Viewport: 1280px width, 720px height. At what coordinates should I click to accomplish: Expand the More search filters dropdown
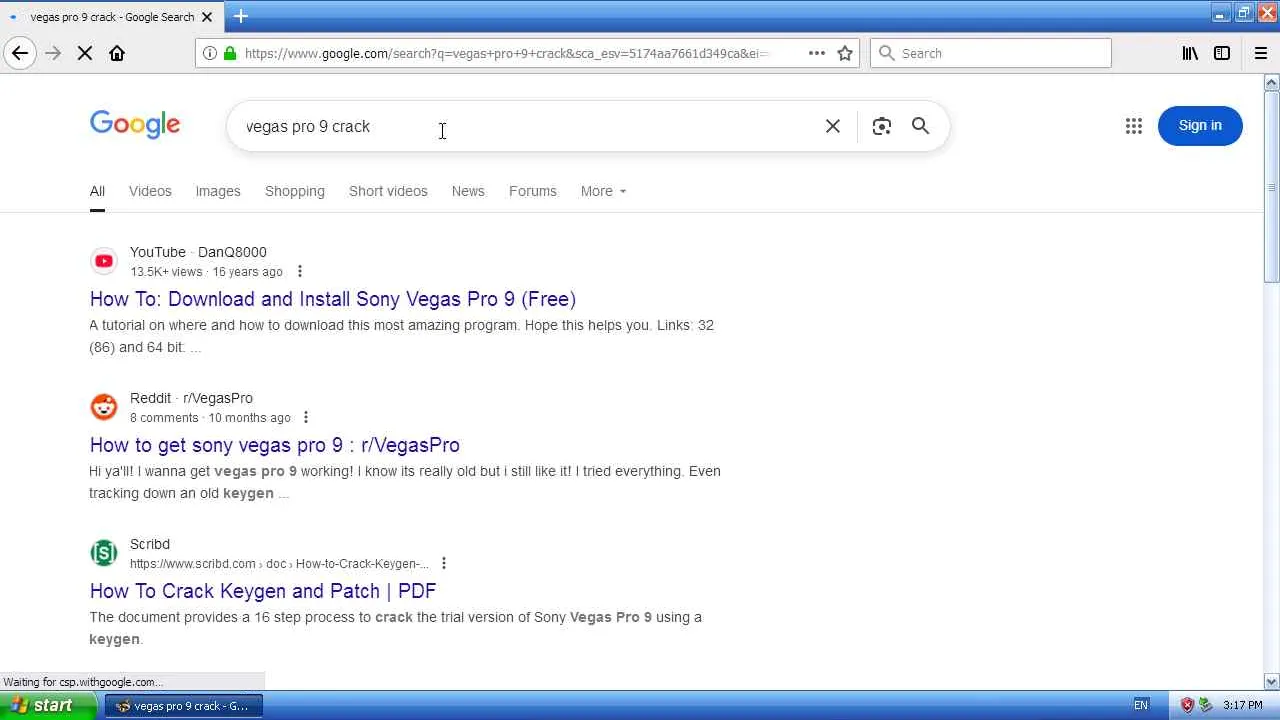[x=603, y=191]
